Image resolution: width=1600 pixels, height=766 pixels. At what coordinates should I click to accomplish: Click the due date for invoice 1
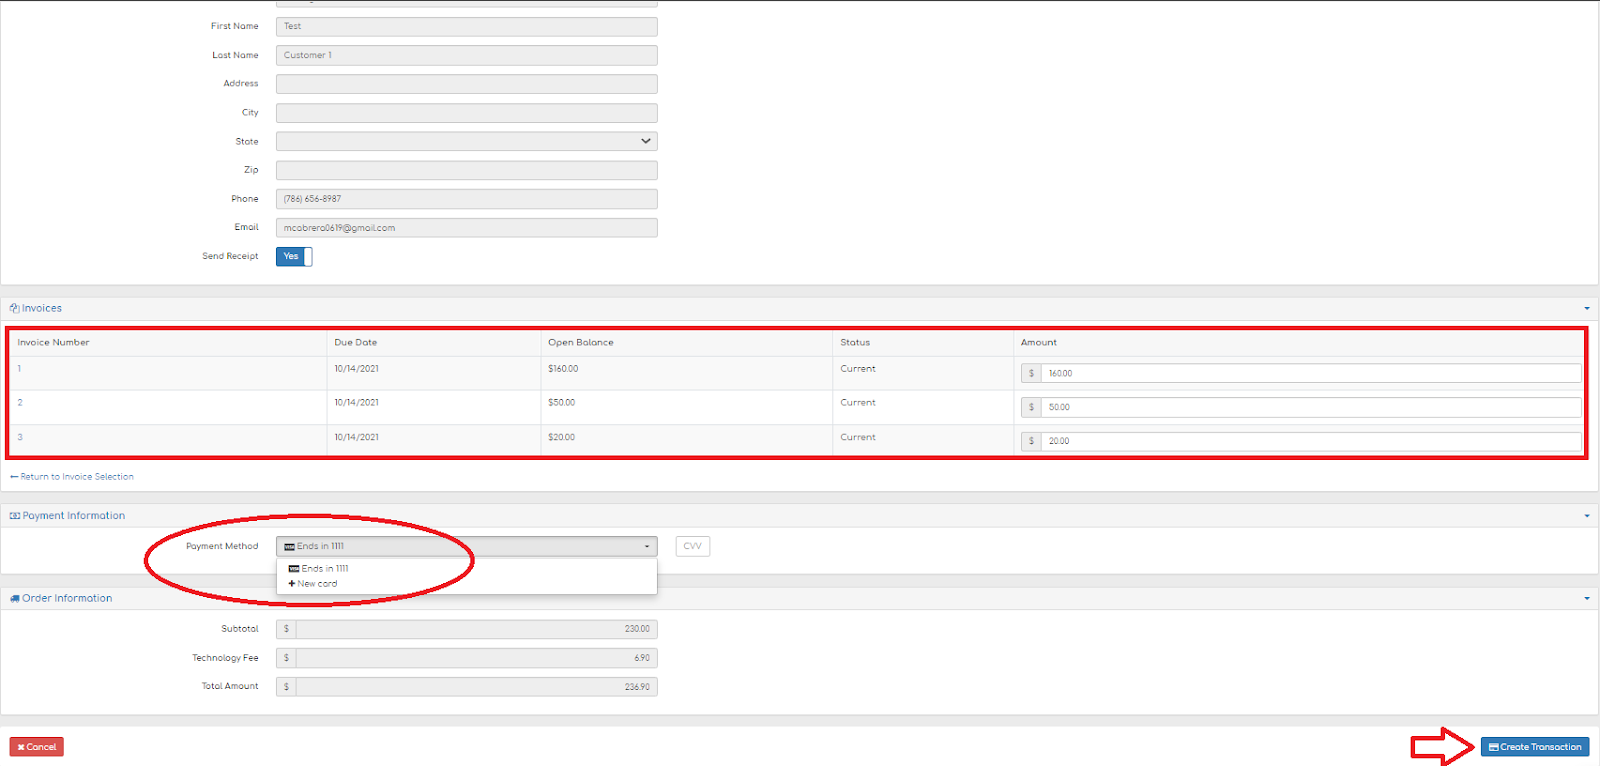click(356, 369)
